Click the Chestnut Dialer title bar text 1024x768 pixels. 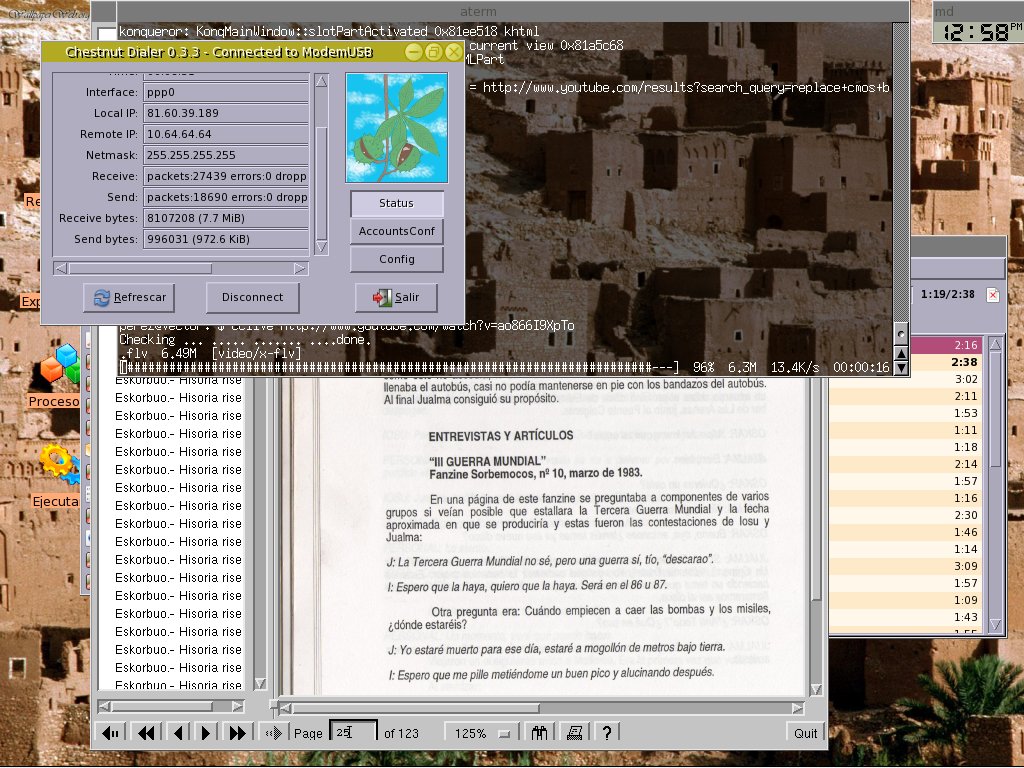click(x=219, y=52)
